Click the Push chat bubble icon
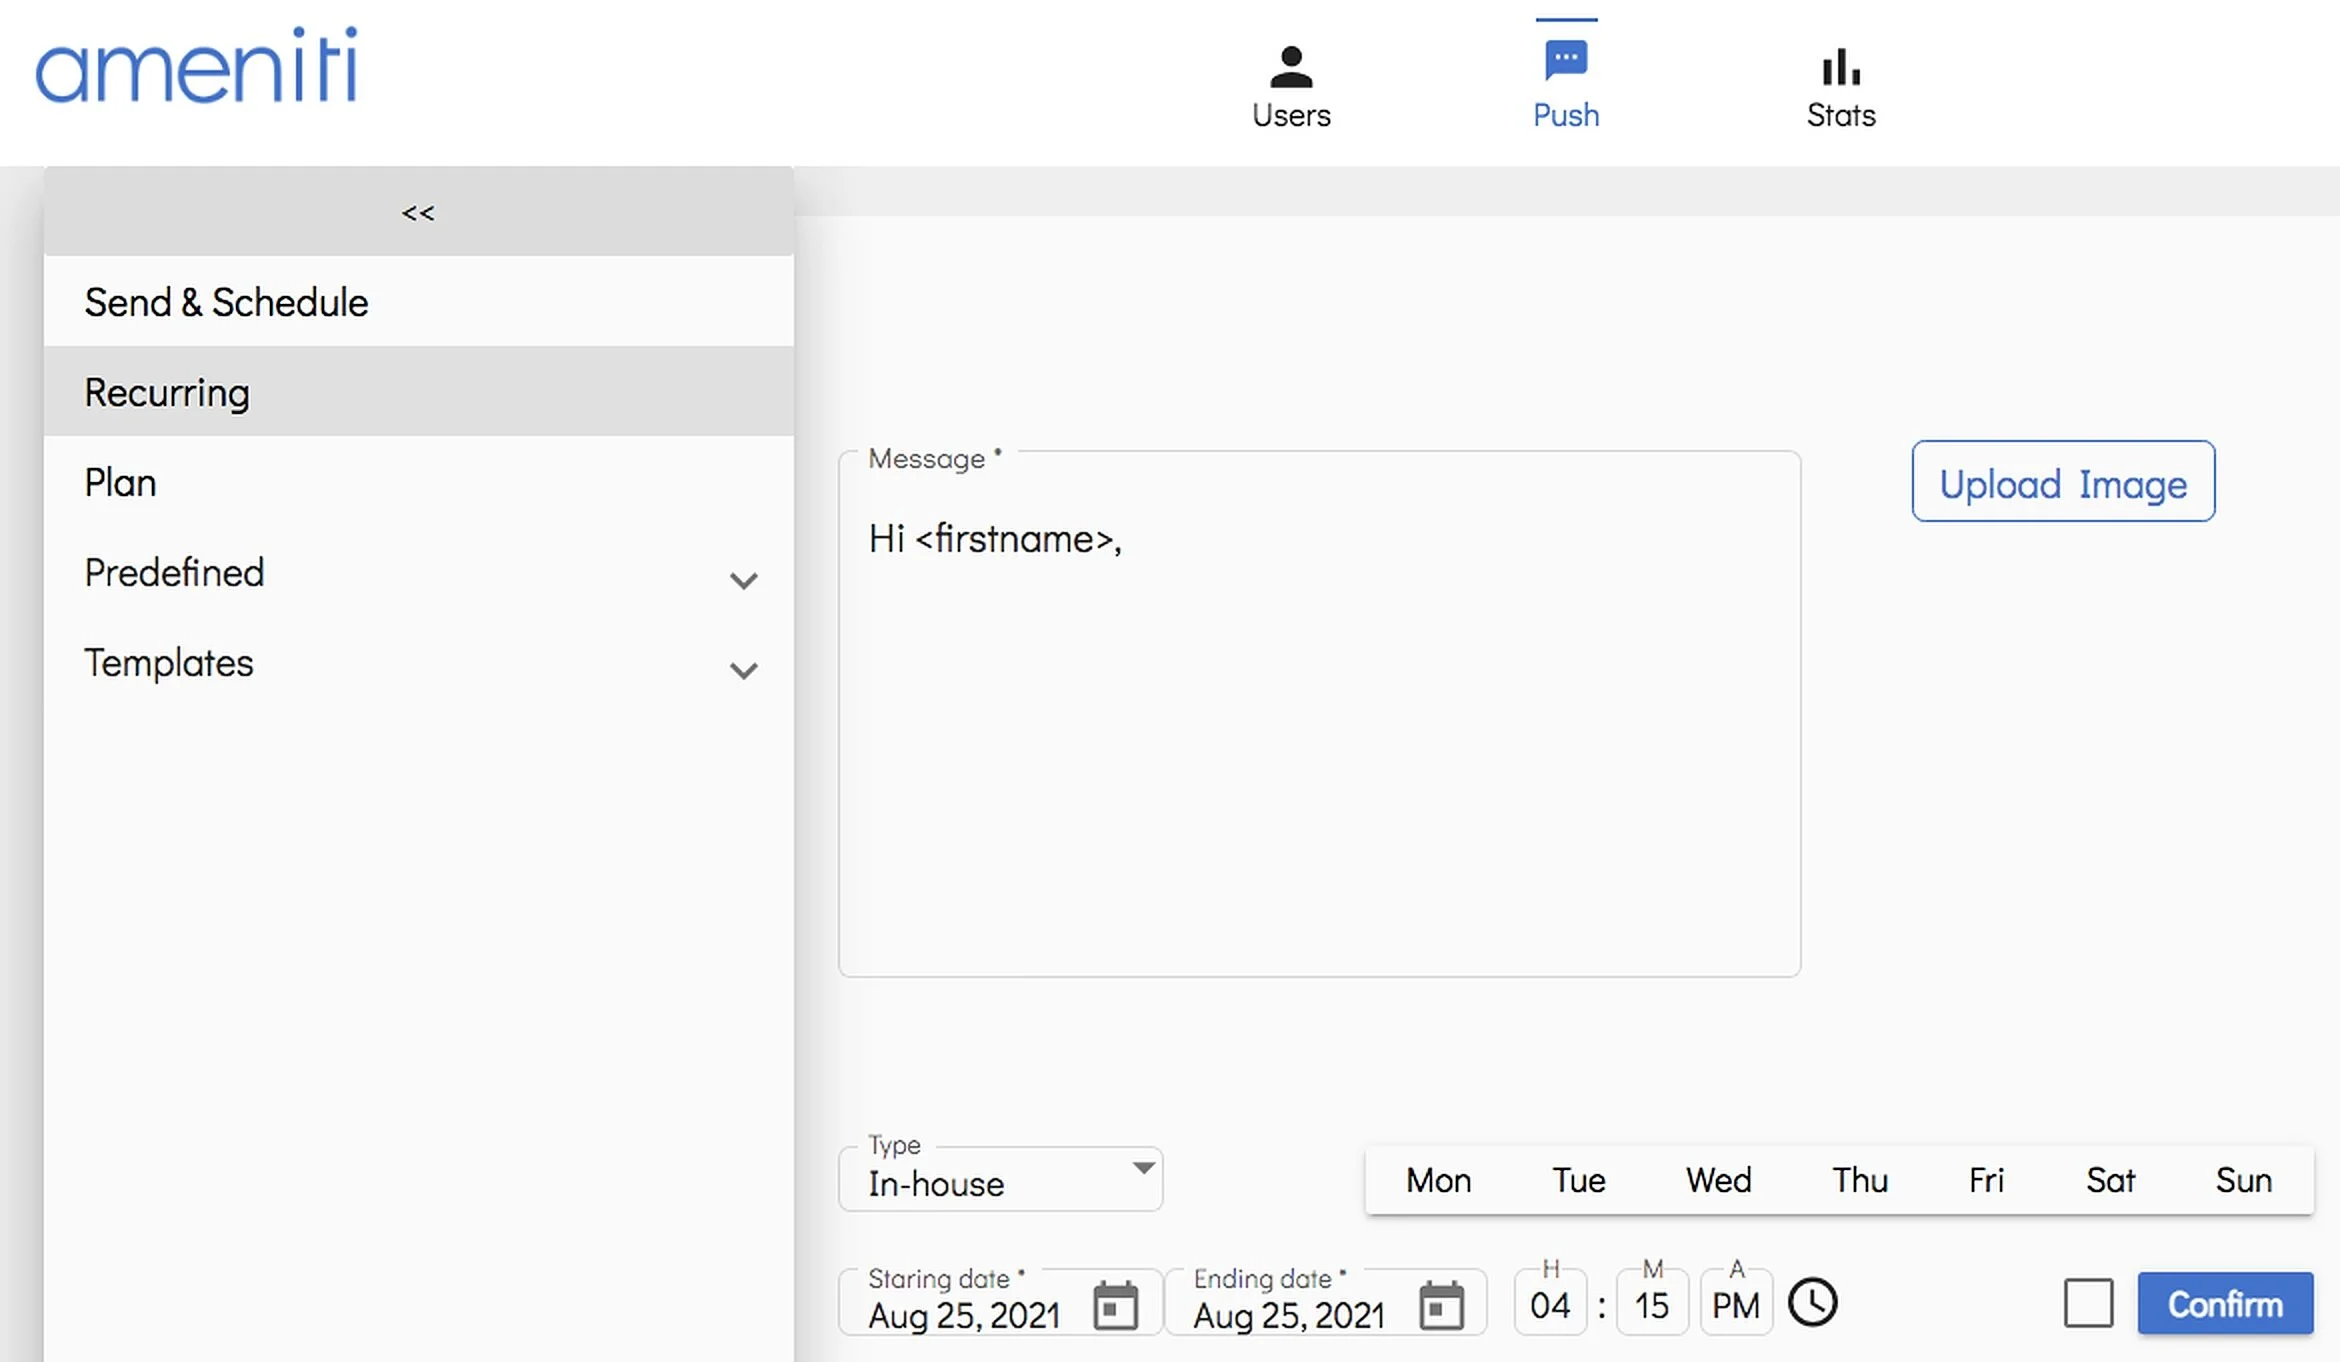 (x=1565, y=60)
